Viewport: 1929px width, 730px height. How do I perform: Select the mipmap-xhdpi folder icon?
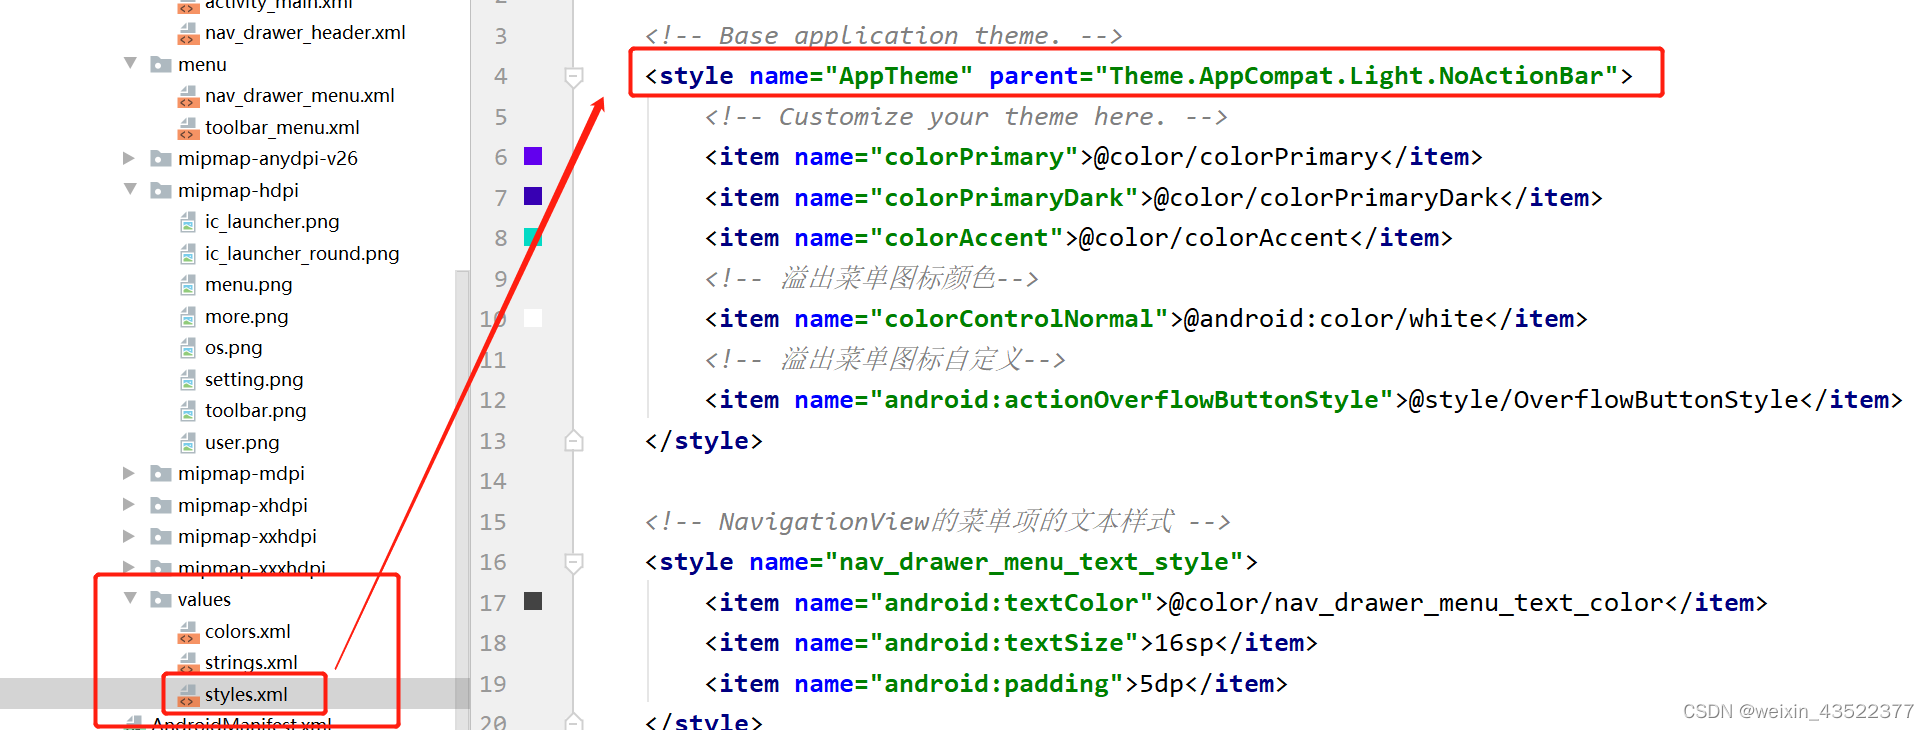(160, 506)
